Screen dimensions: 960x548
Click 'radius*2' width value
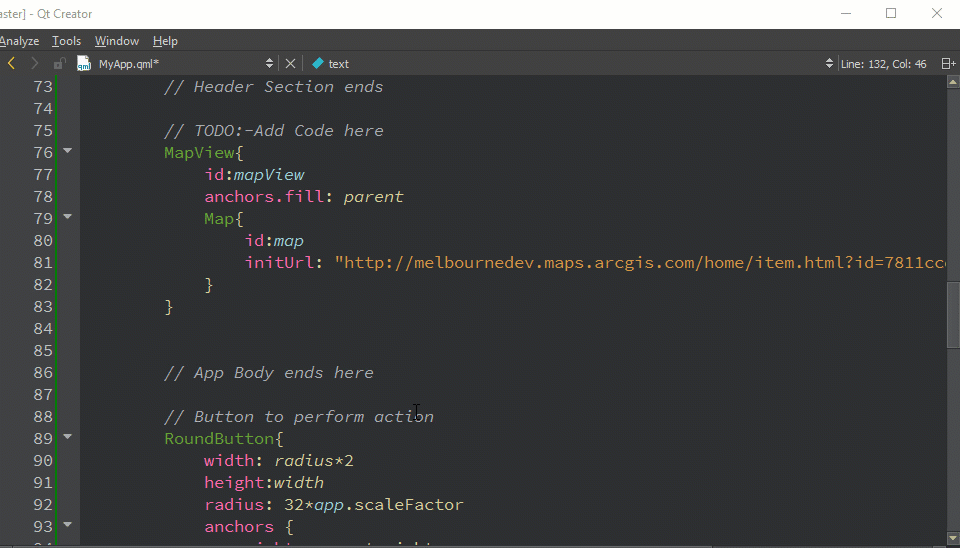point(314,460)
